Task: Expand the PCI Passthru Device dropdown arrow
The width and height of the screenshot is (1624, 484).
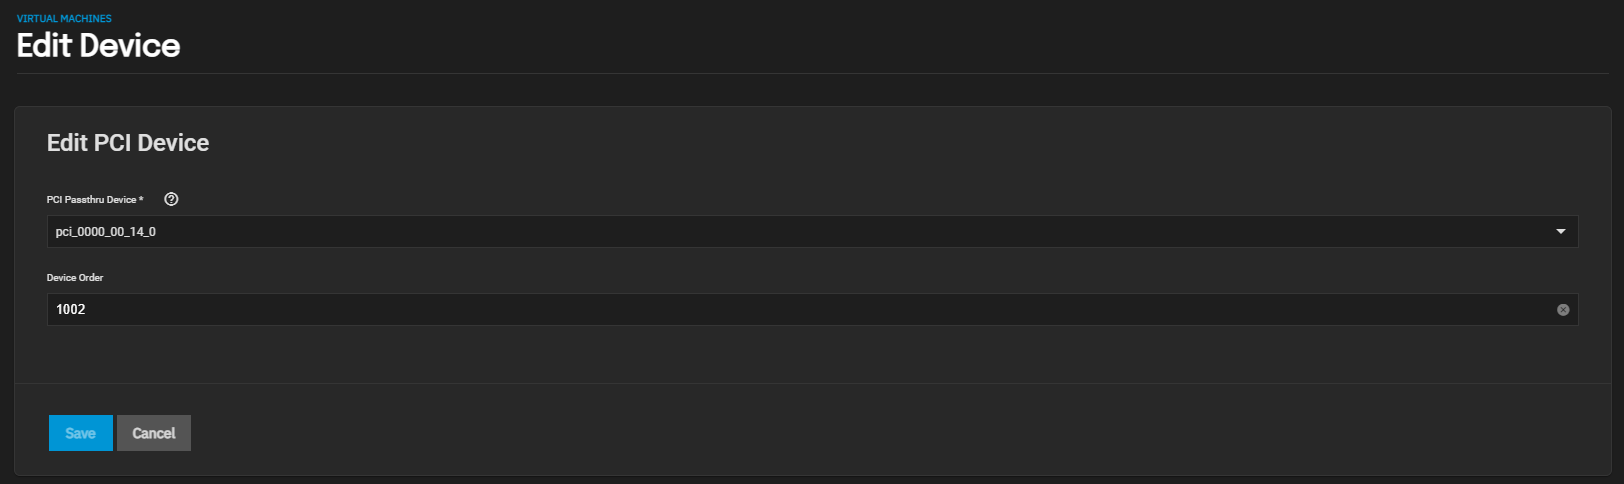Action: [x=1561, y=232]
